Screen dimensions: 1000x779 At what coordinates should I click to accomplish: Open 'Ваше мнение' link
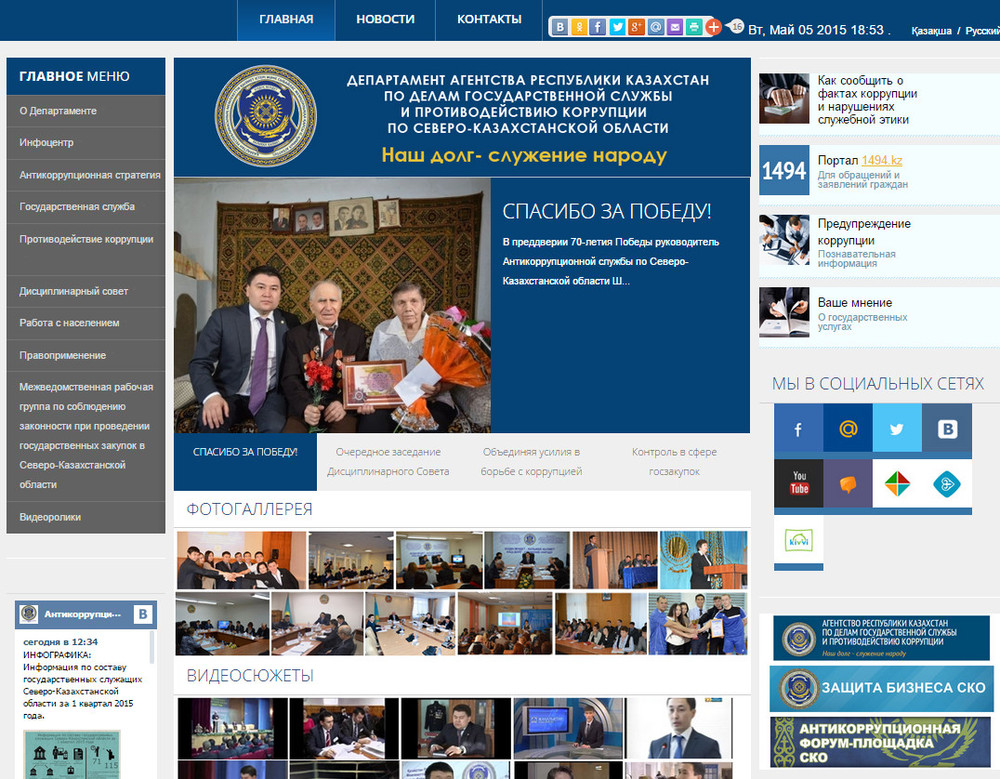pyautogui.click(x=855, y=302)
